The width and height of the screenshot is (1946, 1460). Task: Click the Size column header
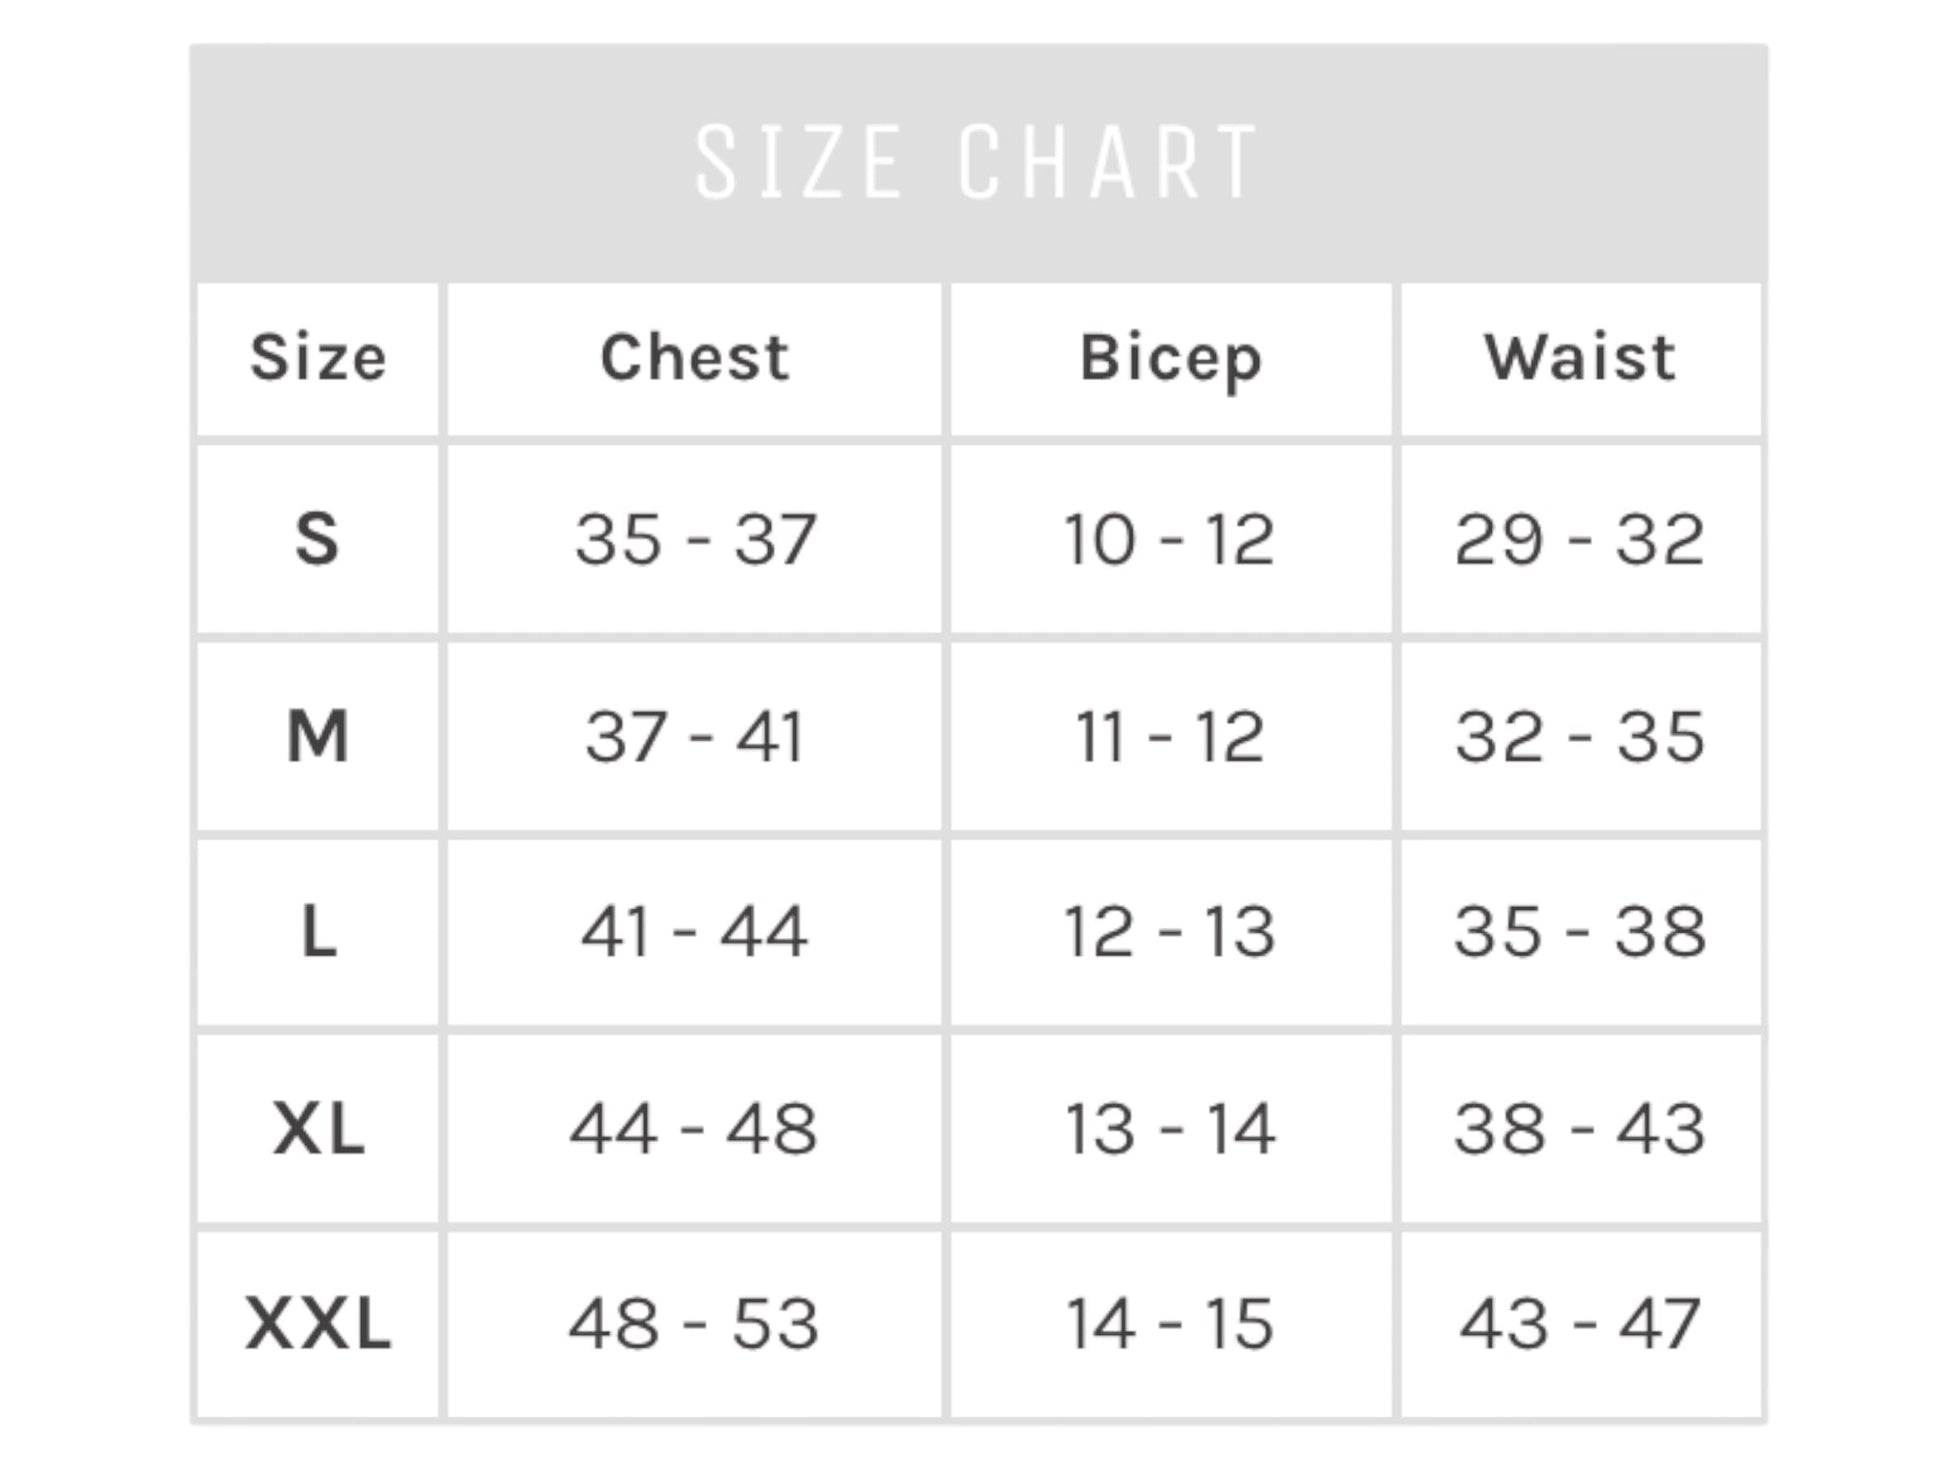[x=318, y=358]
